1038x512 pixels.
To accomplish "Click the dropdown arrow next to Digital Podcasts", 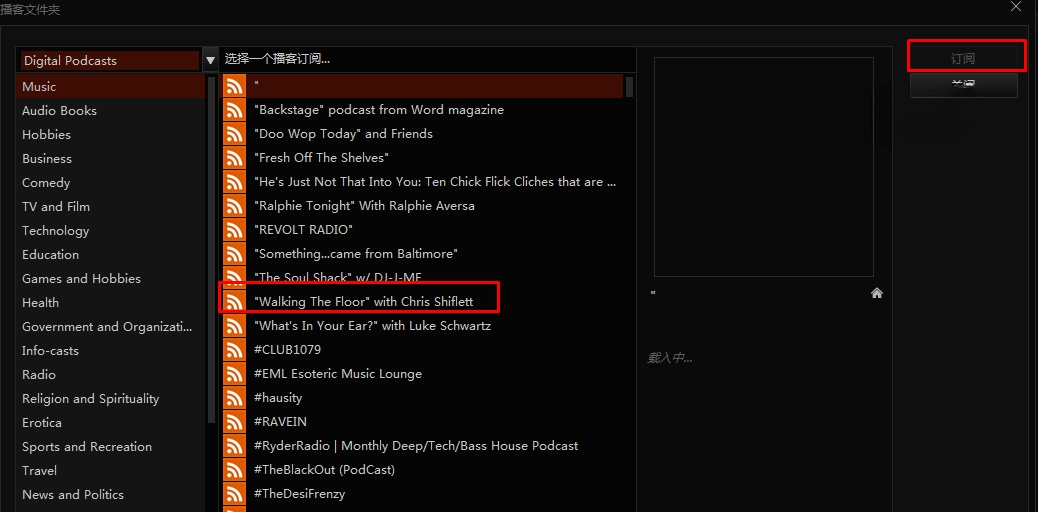I will tap(211, 60).
